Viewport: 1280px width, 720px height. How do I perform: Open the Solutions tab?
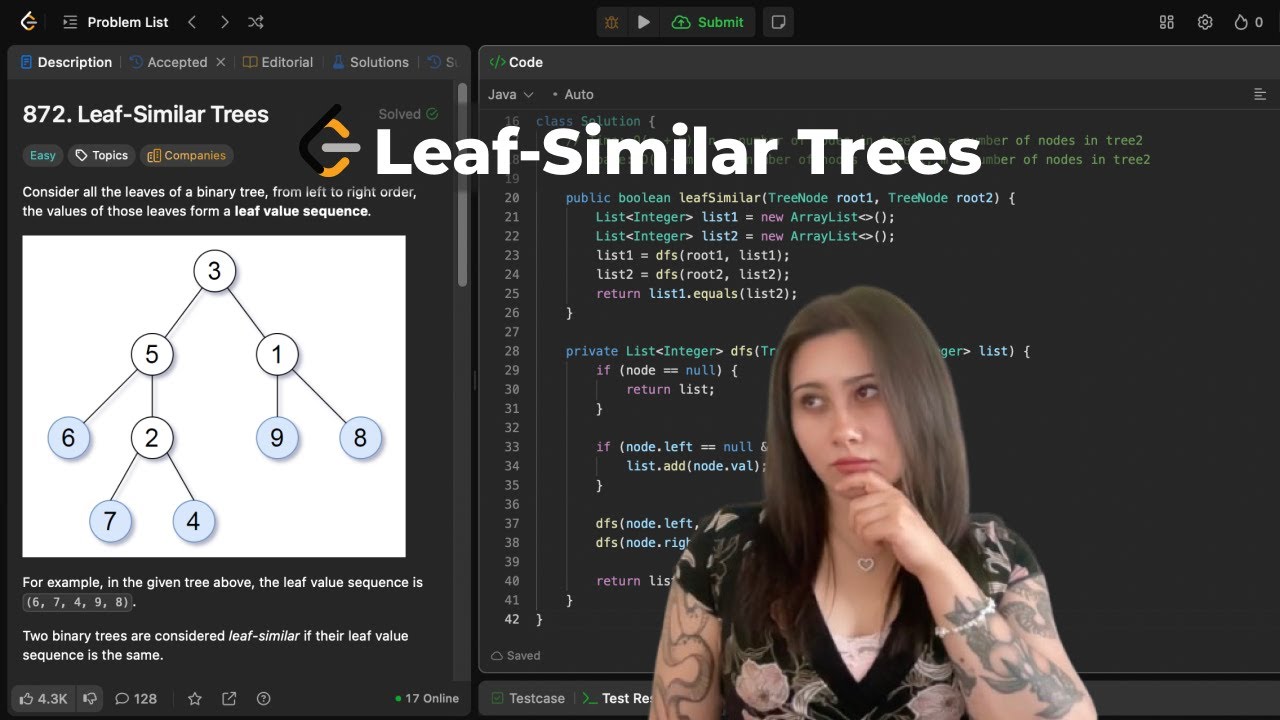370,62
